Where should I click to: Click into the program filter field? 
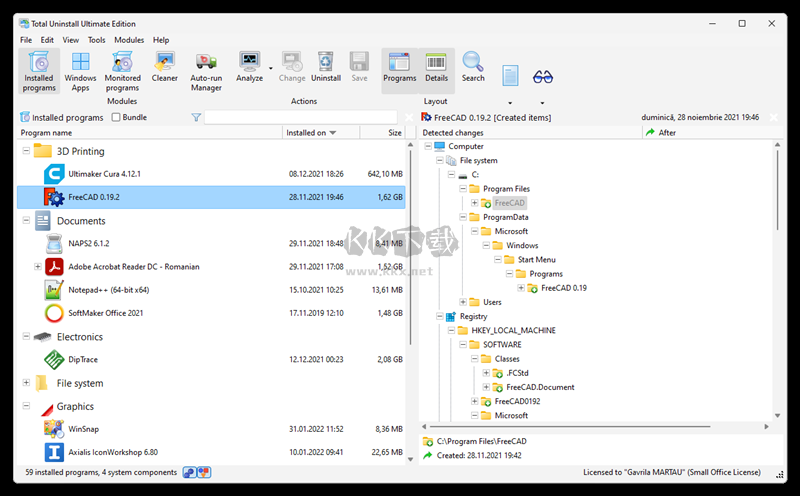(301, 117)
